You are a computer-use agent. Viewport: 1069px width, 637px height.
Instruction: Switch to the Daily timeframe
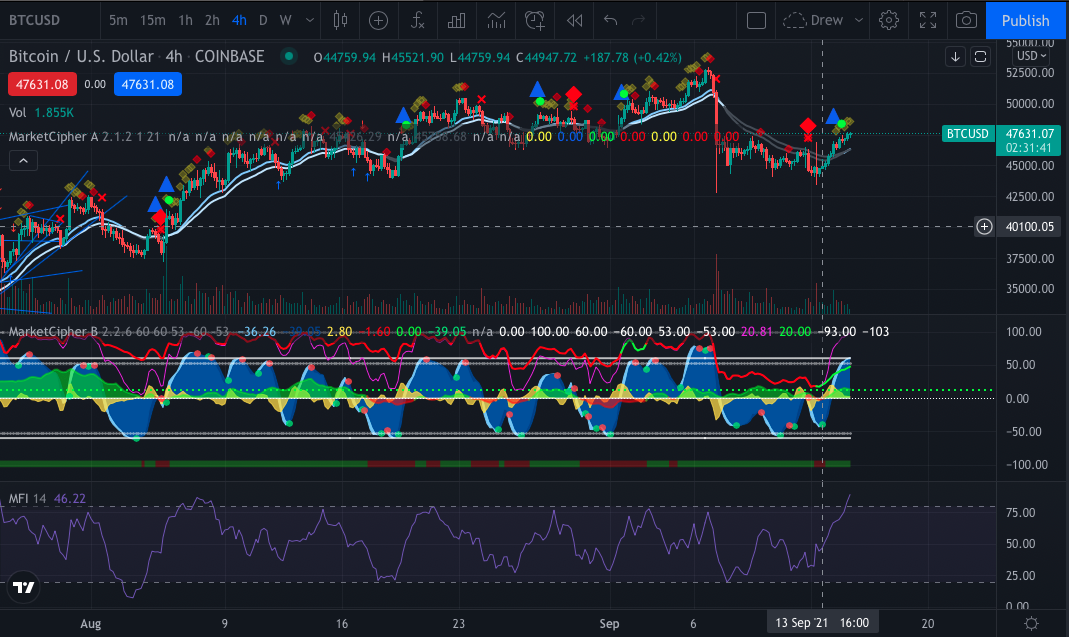click(263, 20)
